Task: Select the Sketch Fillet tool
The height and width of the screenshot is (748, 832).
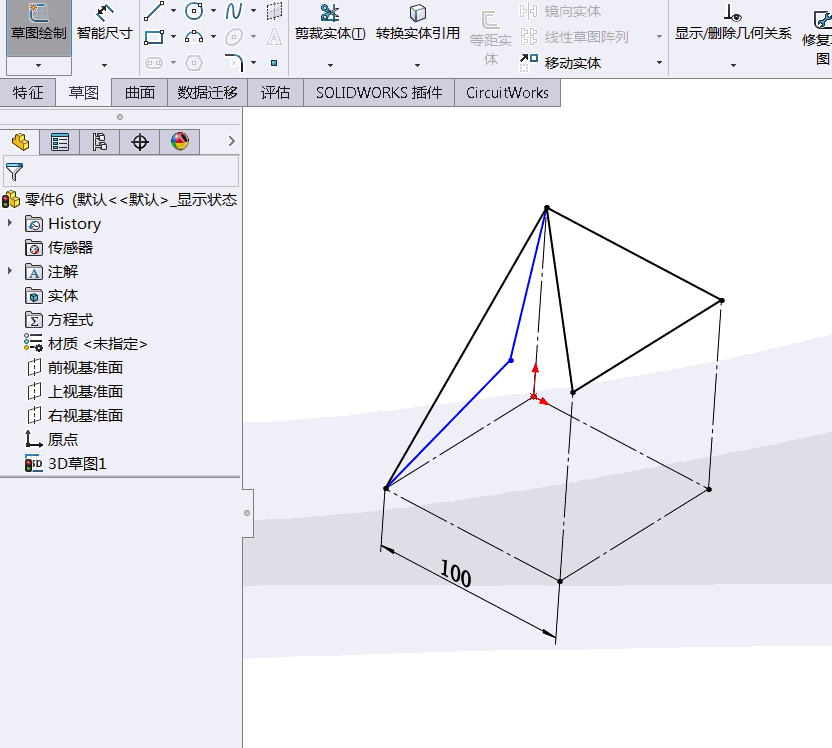Action: [234, 63]
